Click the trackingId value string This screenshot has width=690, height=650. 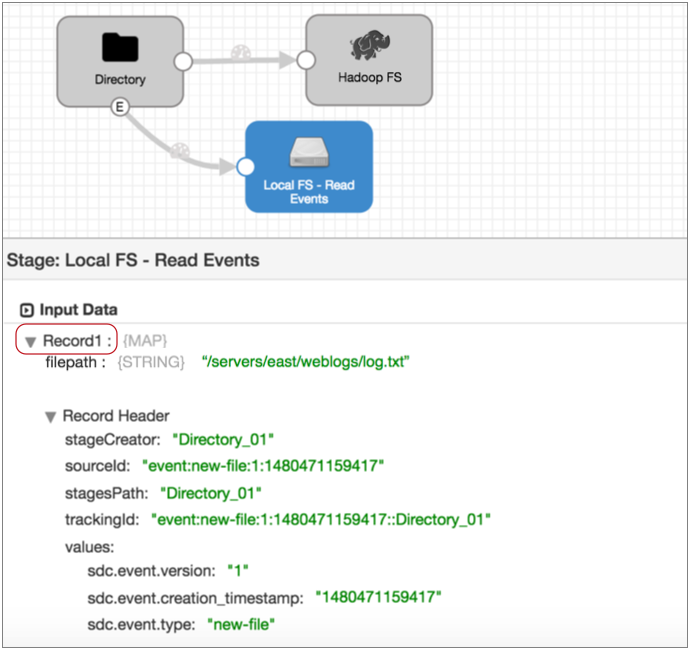click(320, 519)
